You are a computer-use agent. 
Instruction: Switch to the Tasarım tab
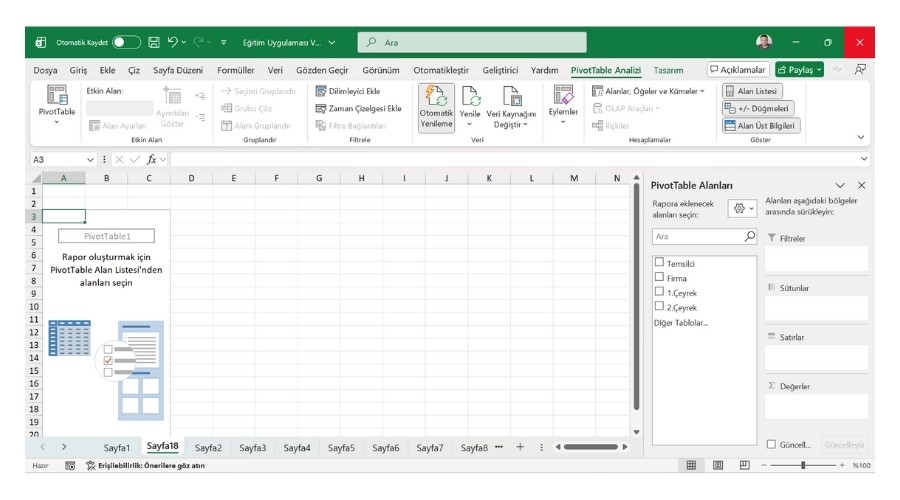[x=668, y=70]
